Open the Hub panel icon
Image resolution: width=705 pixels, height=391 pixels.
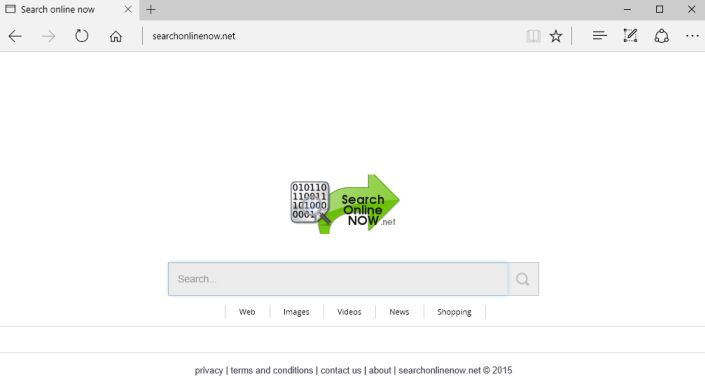tap(599, 36)
